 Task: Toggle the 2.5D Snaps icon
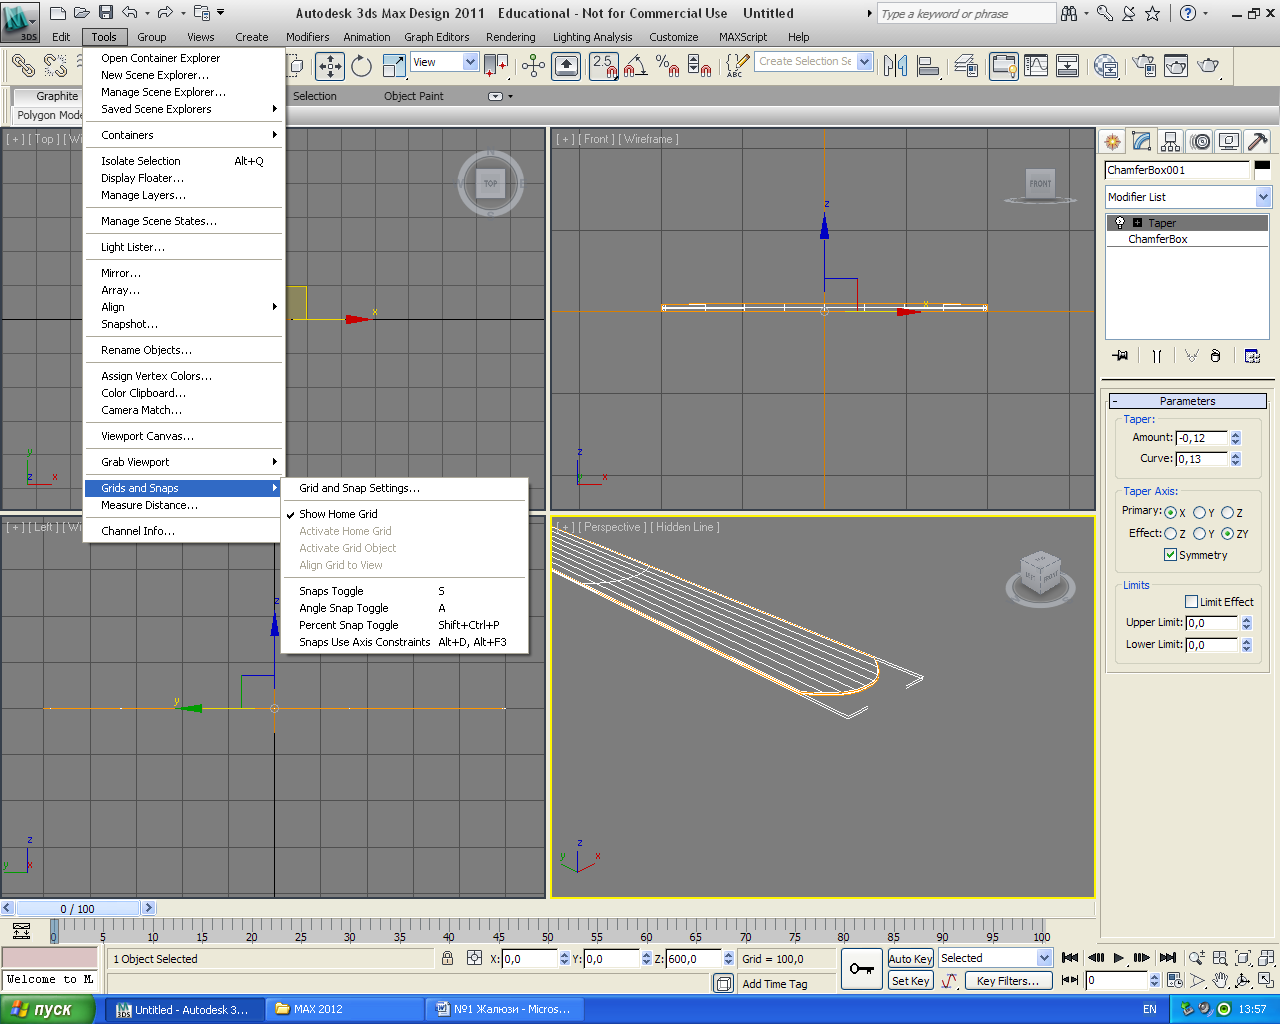(x=603, y=66)
